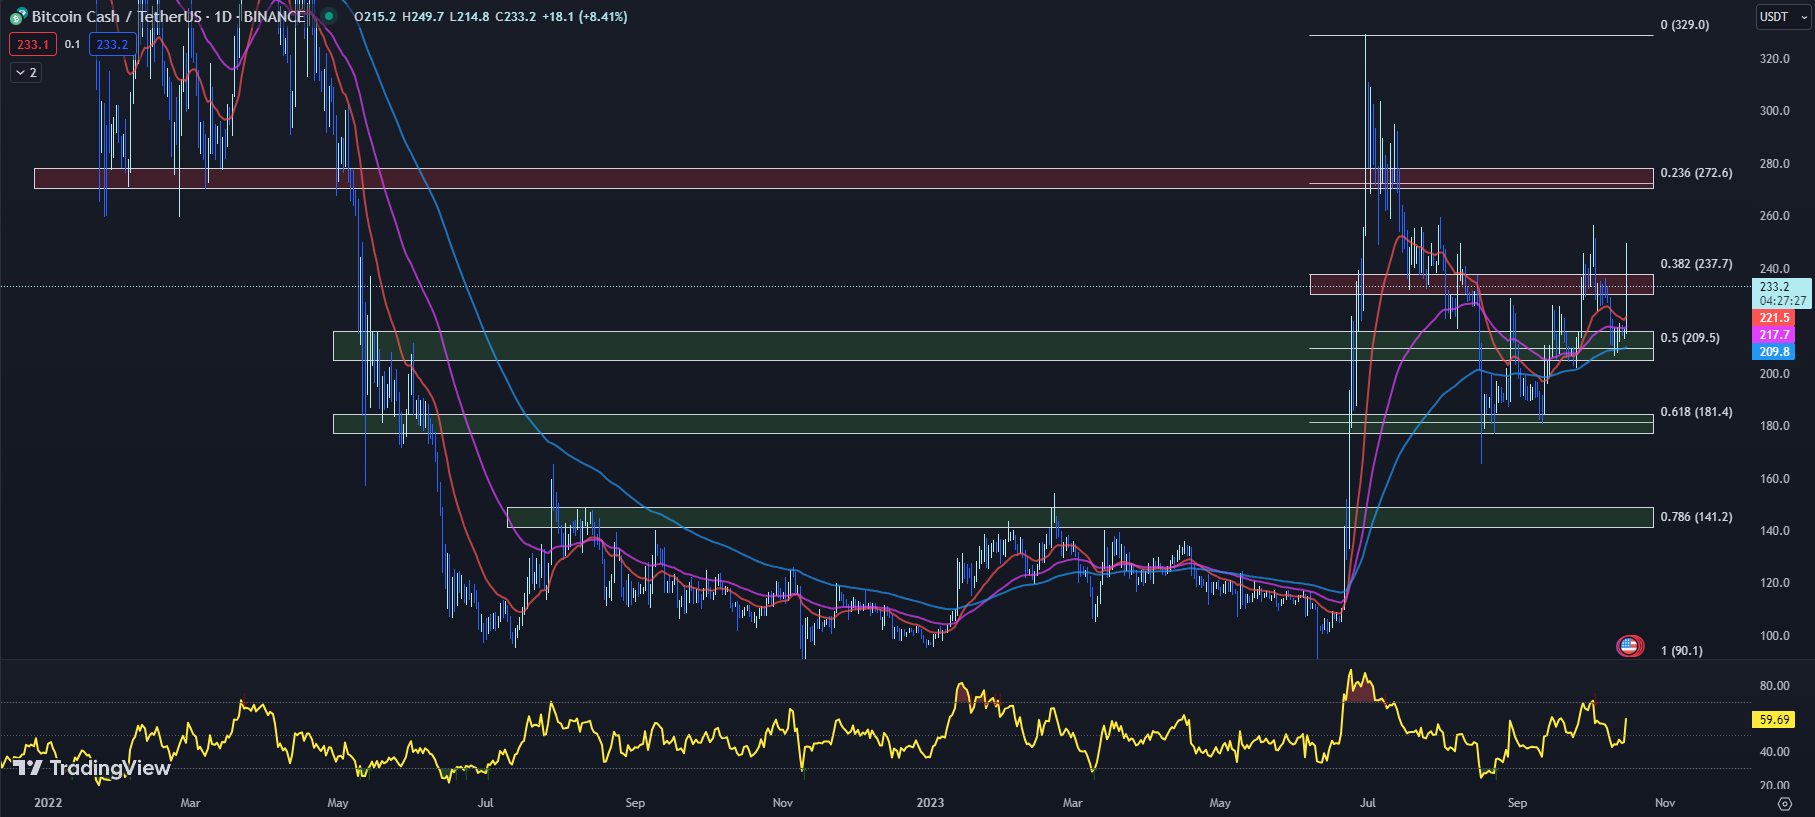1815x817 pixels.
Task: Click the C233.2 close value in legend
Action: [x=515, y=17]
